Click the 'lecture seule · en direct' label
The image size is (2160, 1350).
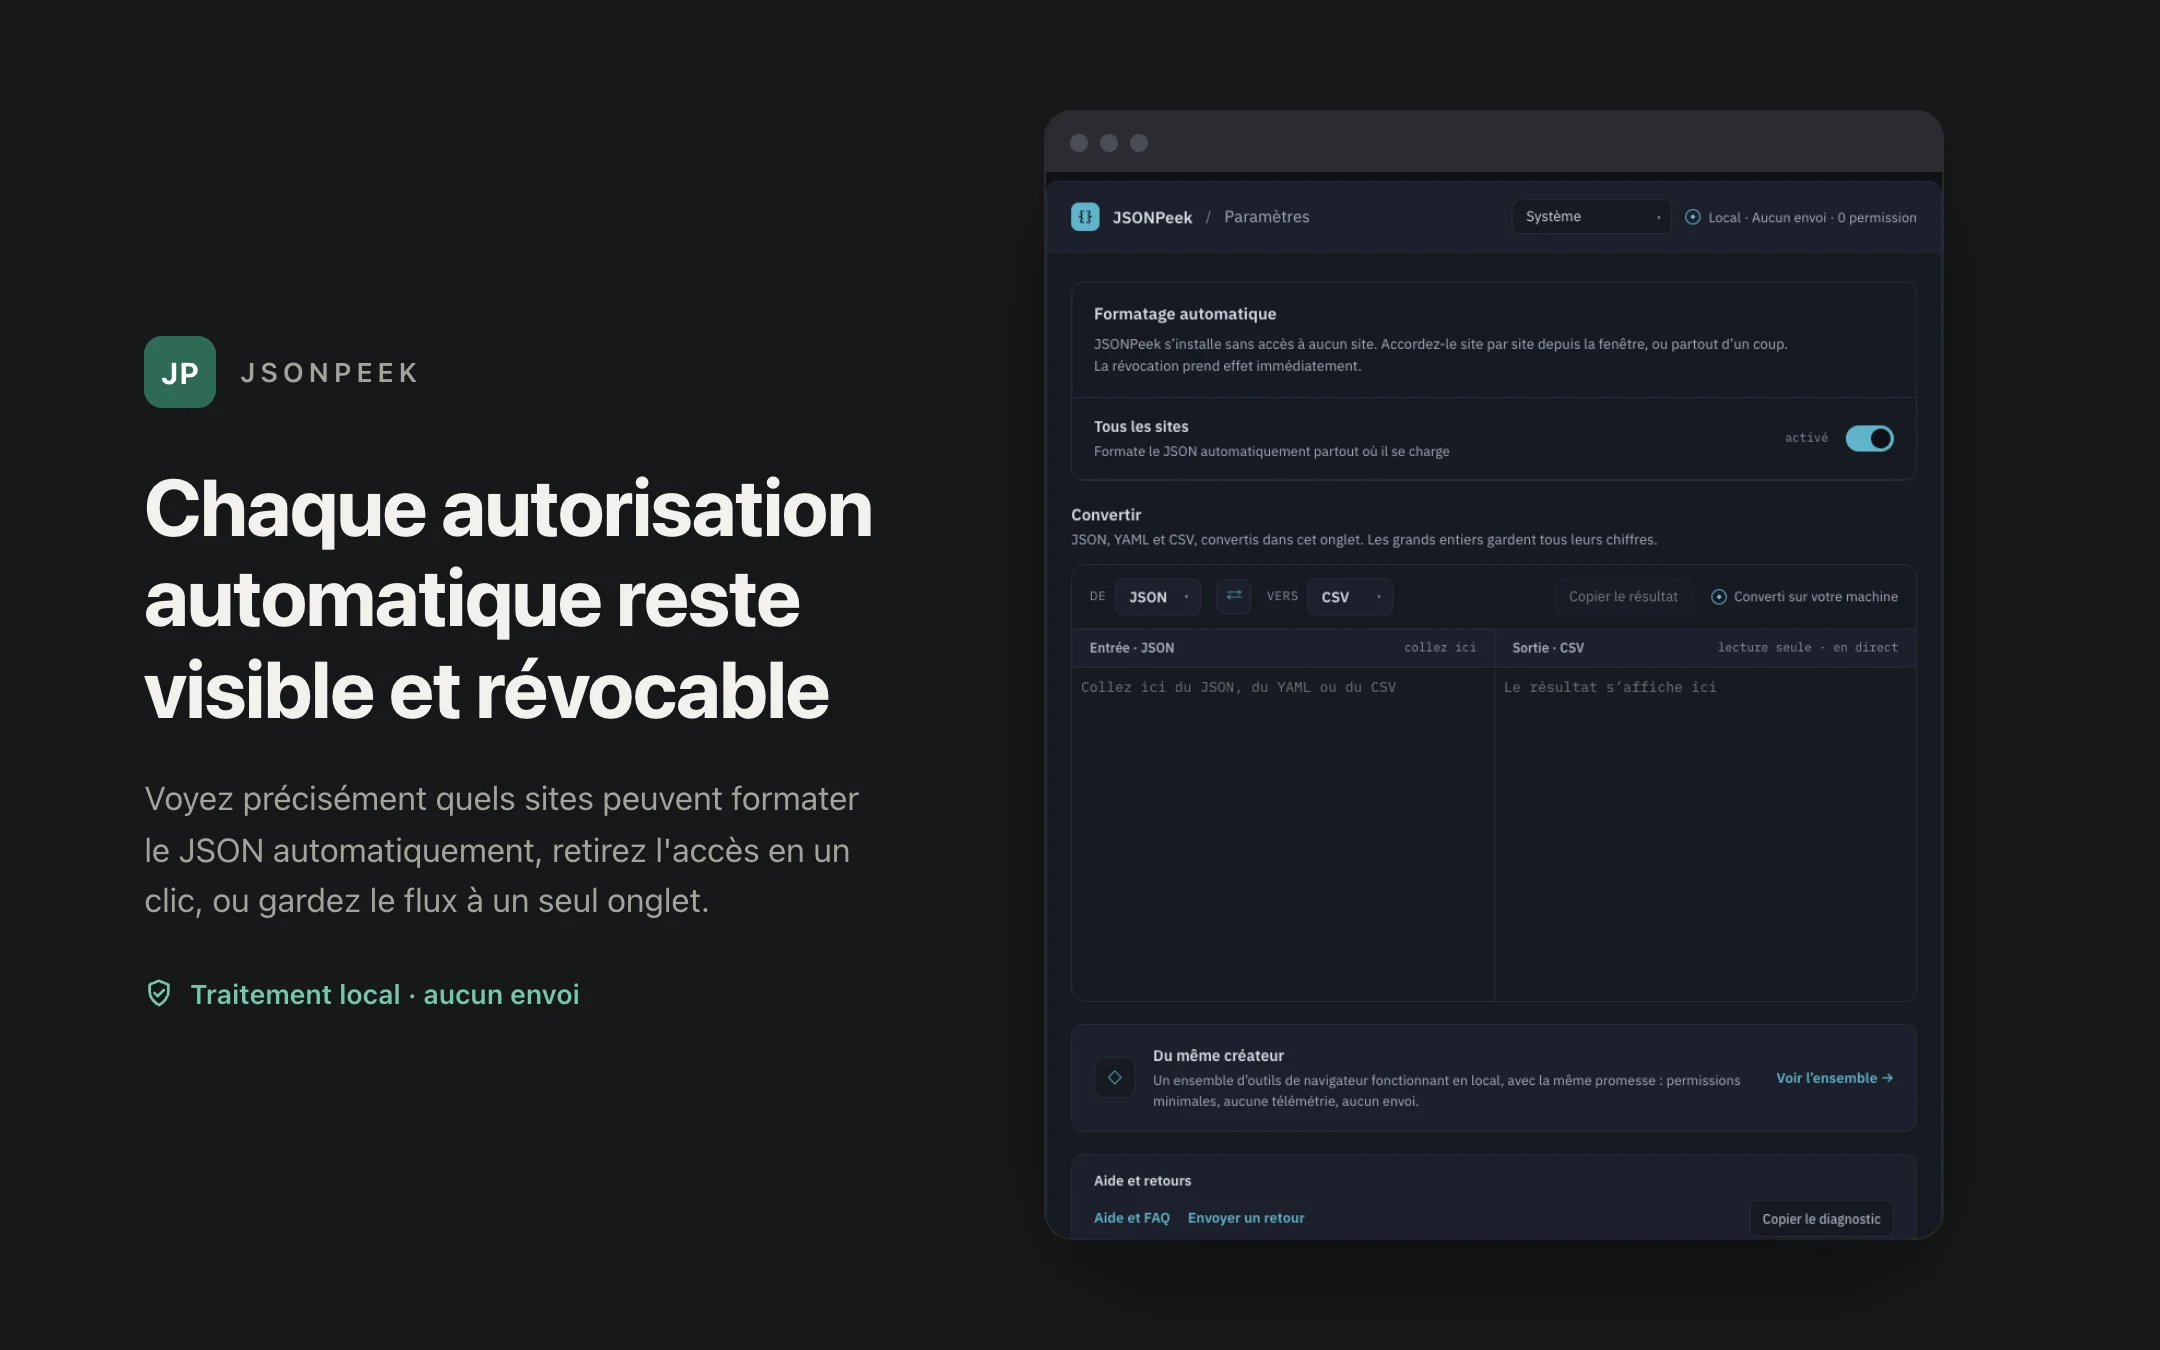tap(1808, 648)
